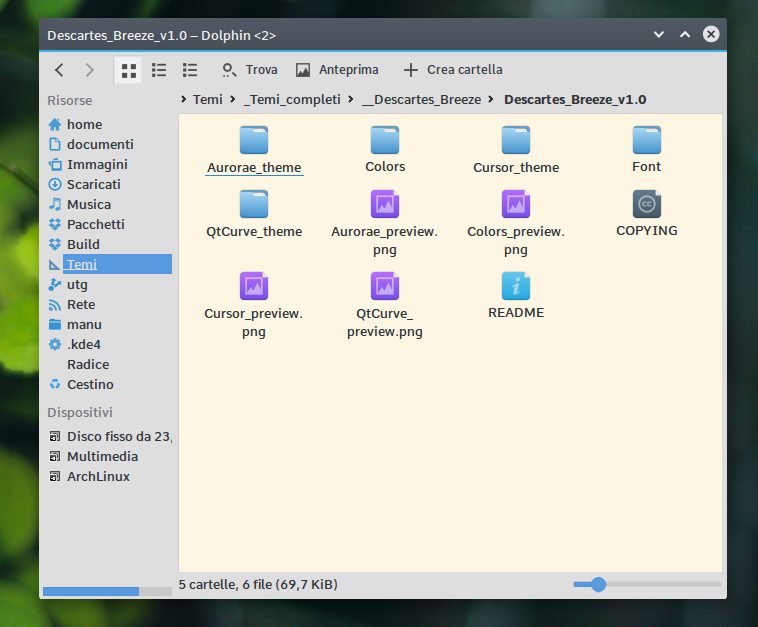Click status text '5 cartelle, 6 file'
This screenshot has height=627, width=758.
(258, 584)
